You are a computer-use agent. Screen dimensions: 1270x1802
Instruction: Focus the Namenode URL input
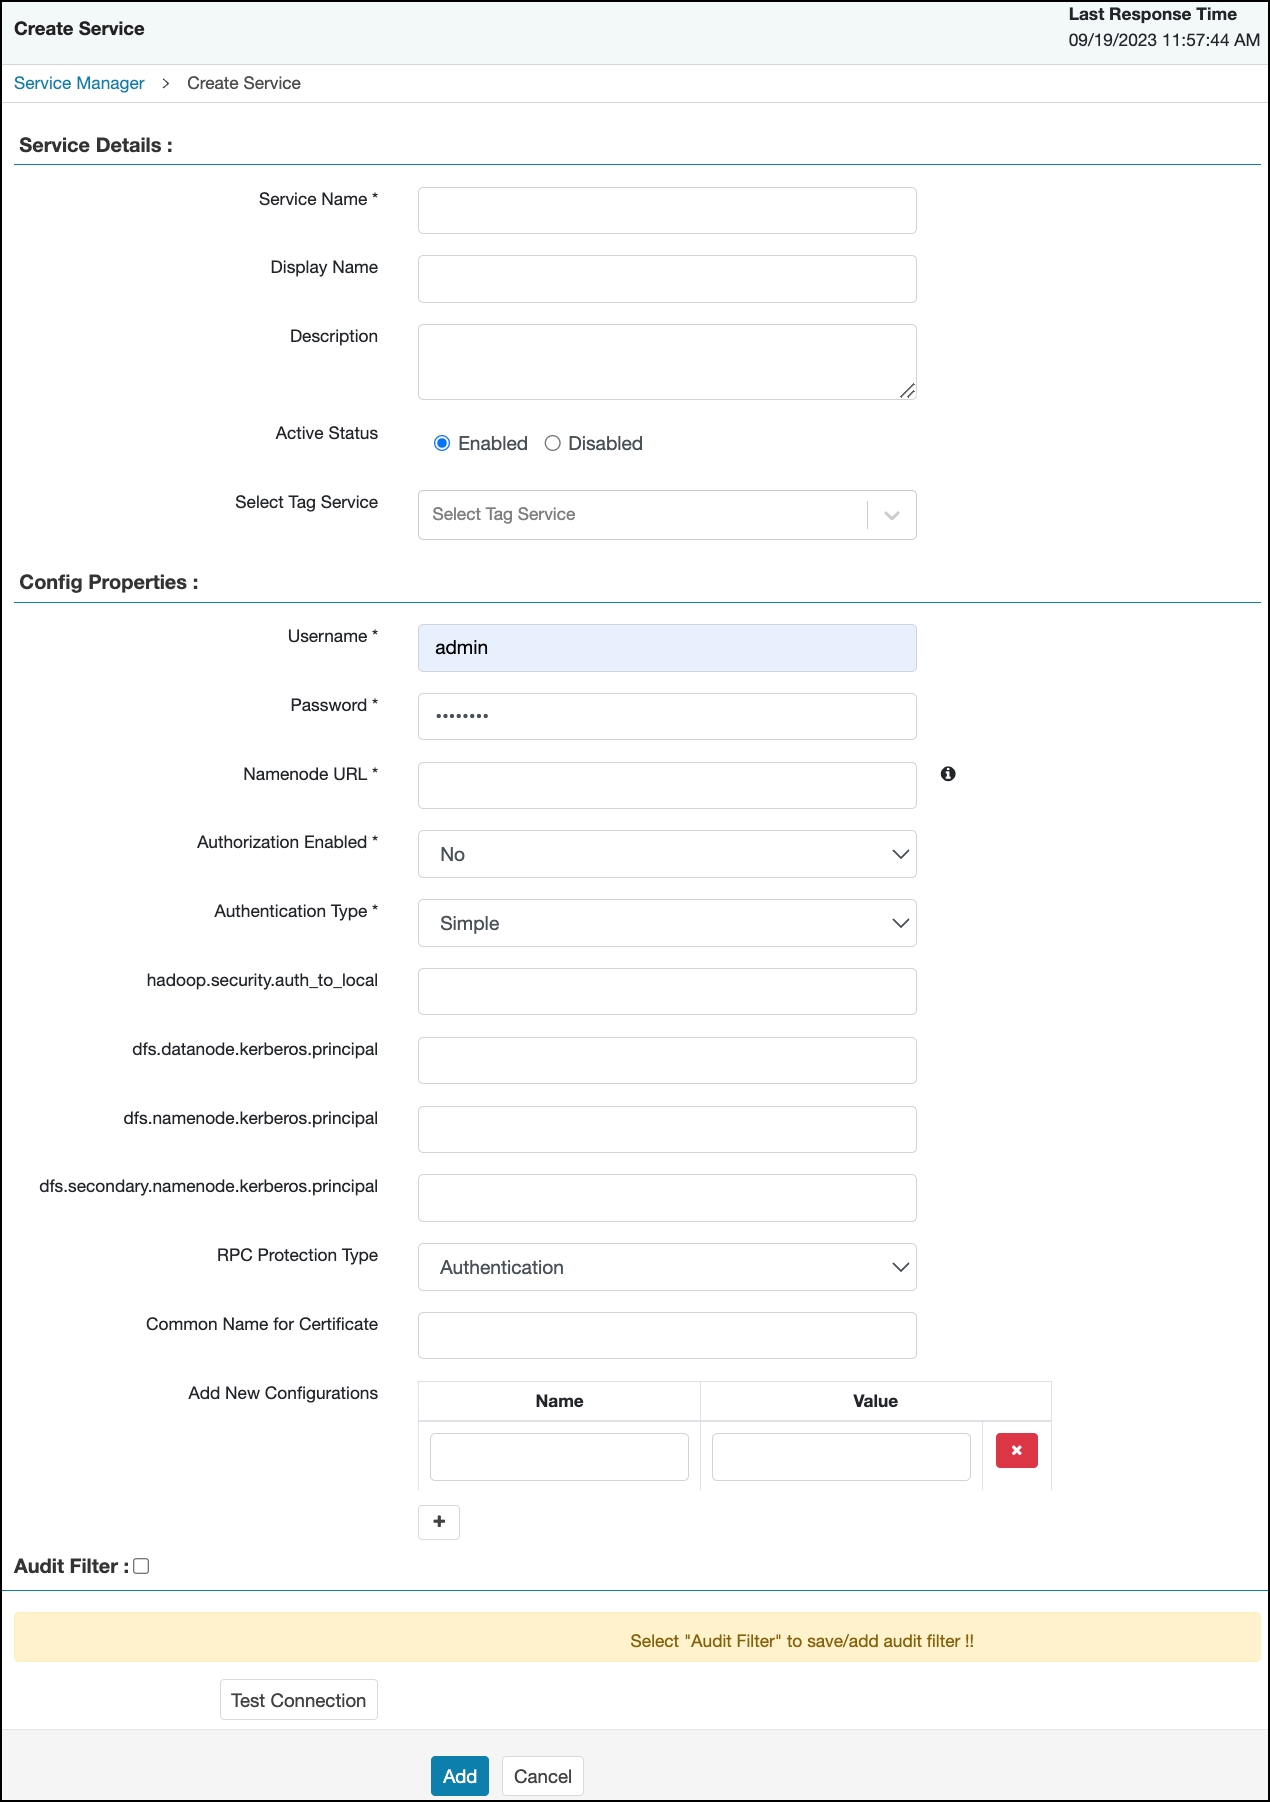pyautogui.click(x=666, y=785)
